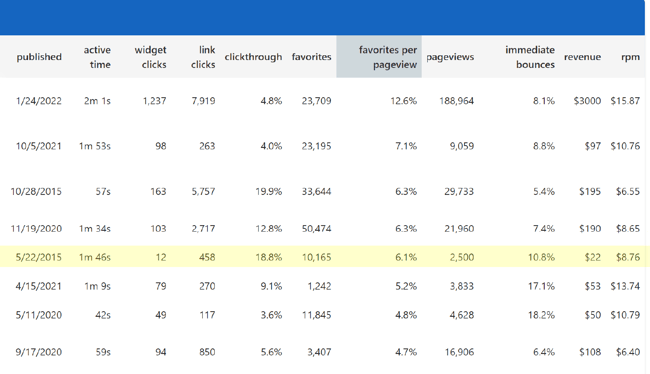
Task: Sort by widget clicks column header
Action: 150,57
